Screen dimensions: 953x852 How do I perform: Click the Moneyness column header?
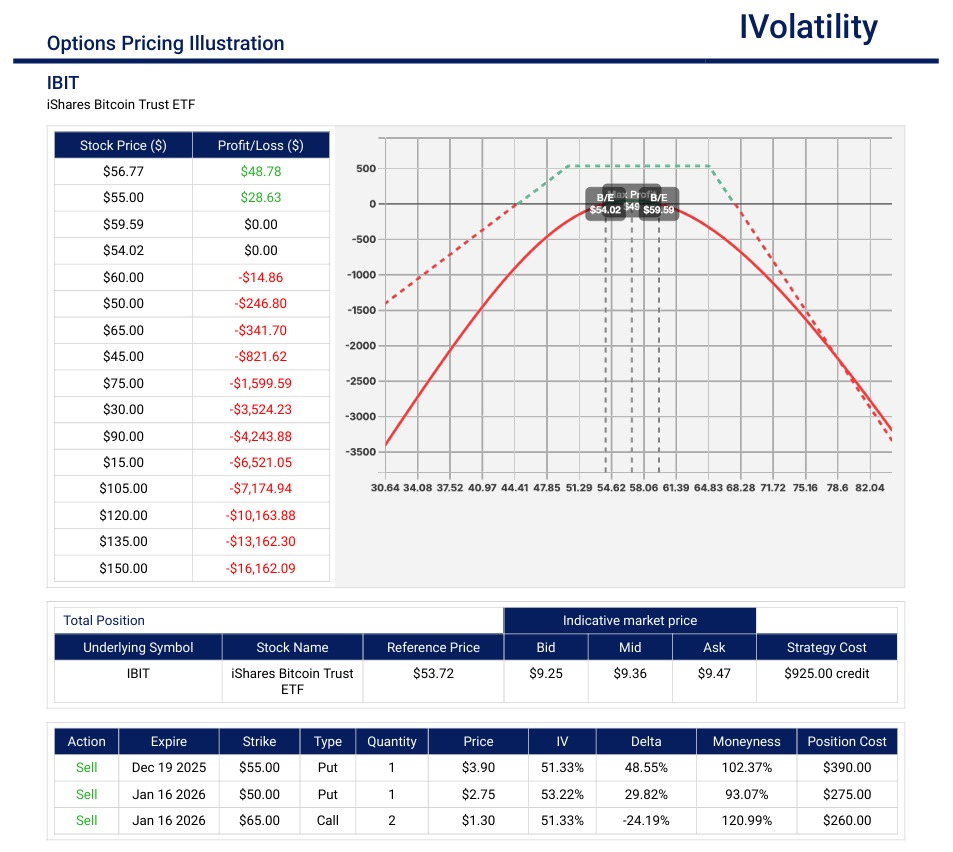(x=746, y=741)
